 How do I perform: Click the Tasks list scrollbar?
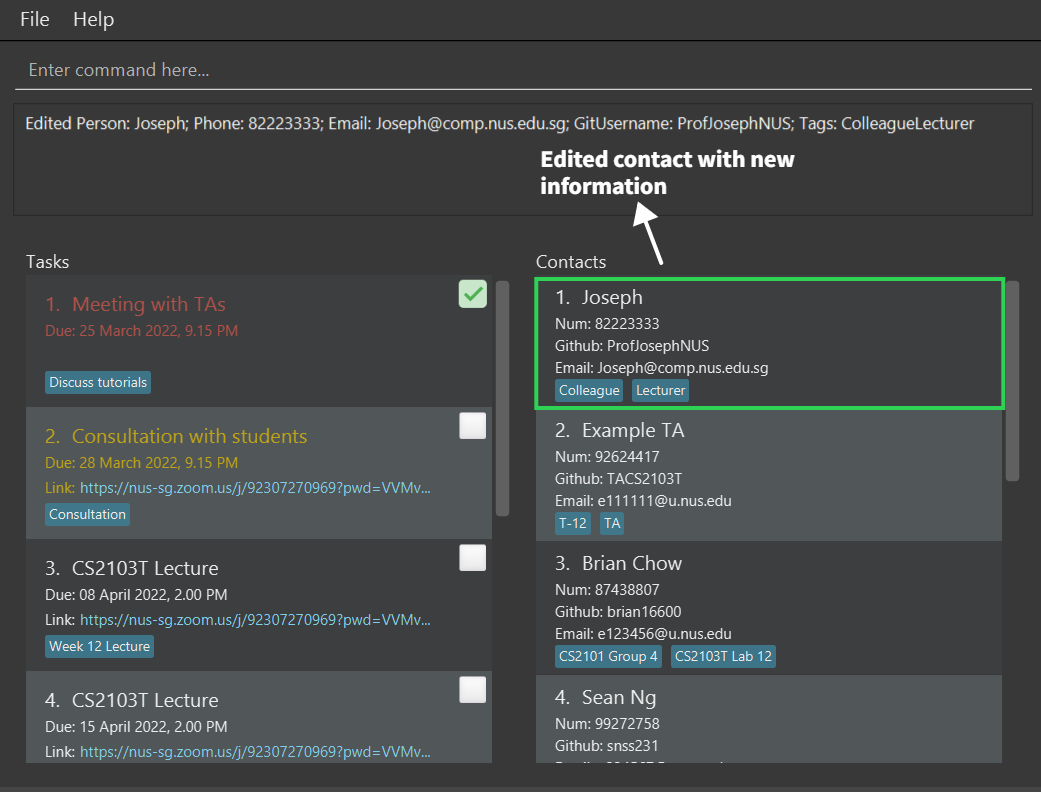click(503, 398)
